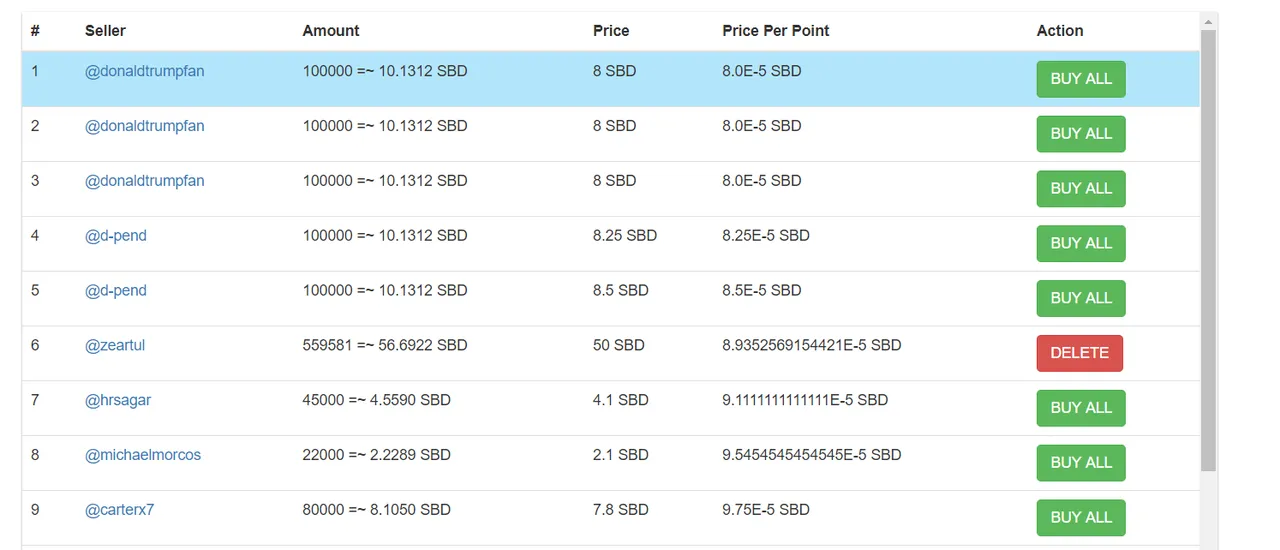Click BUY ALL for 8.25 SBD offer
The image size is (1280, 550).
[x=1081, y=244]
